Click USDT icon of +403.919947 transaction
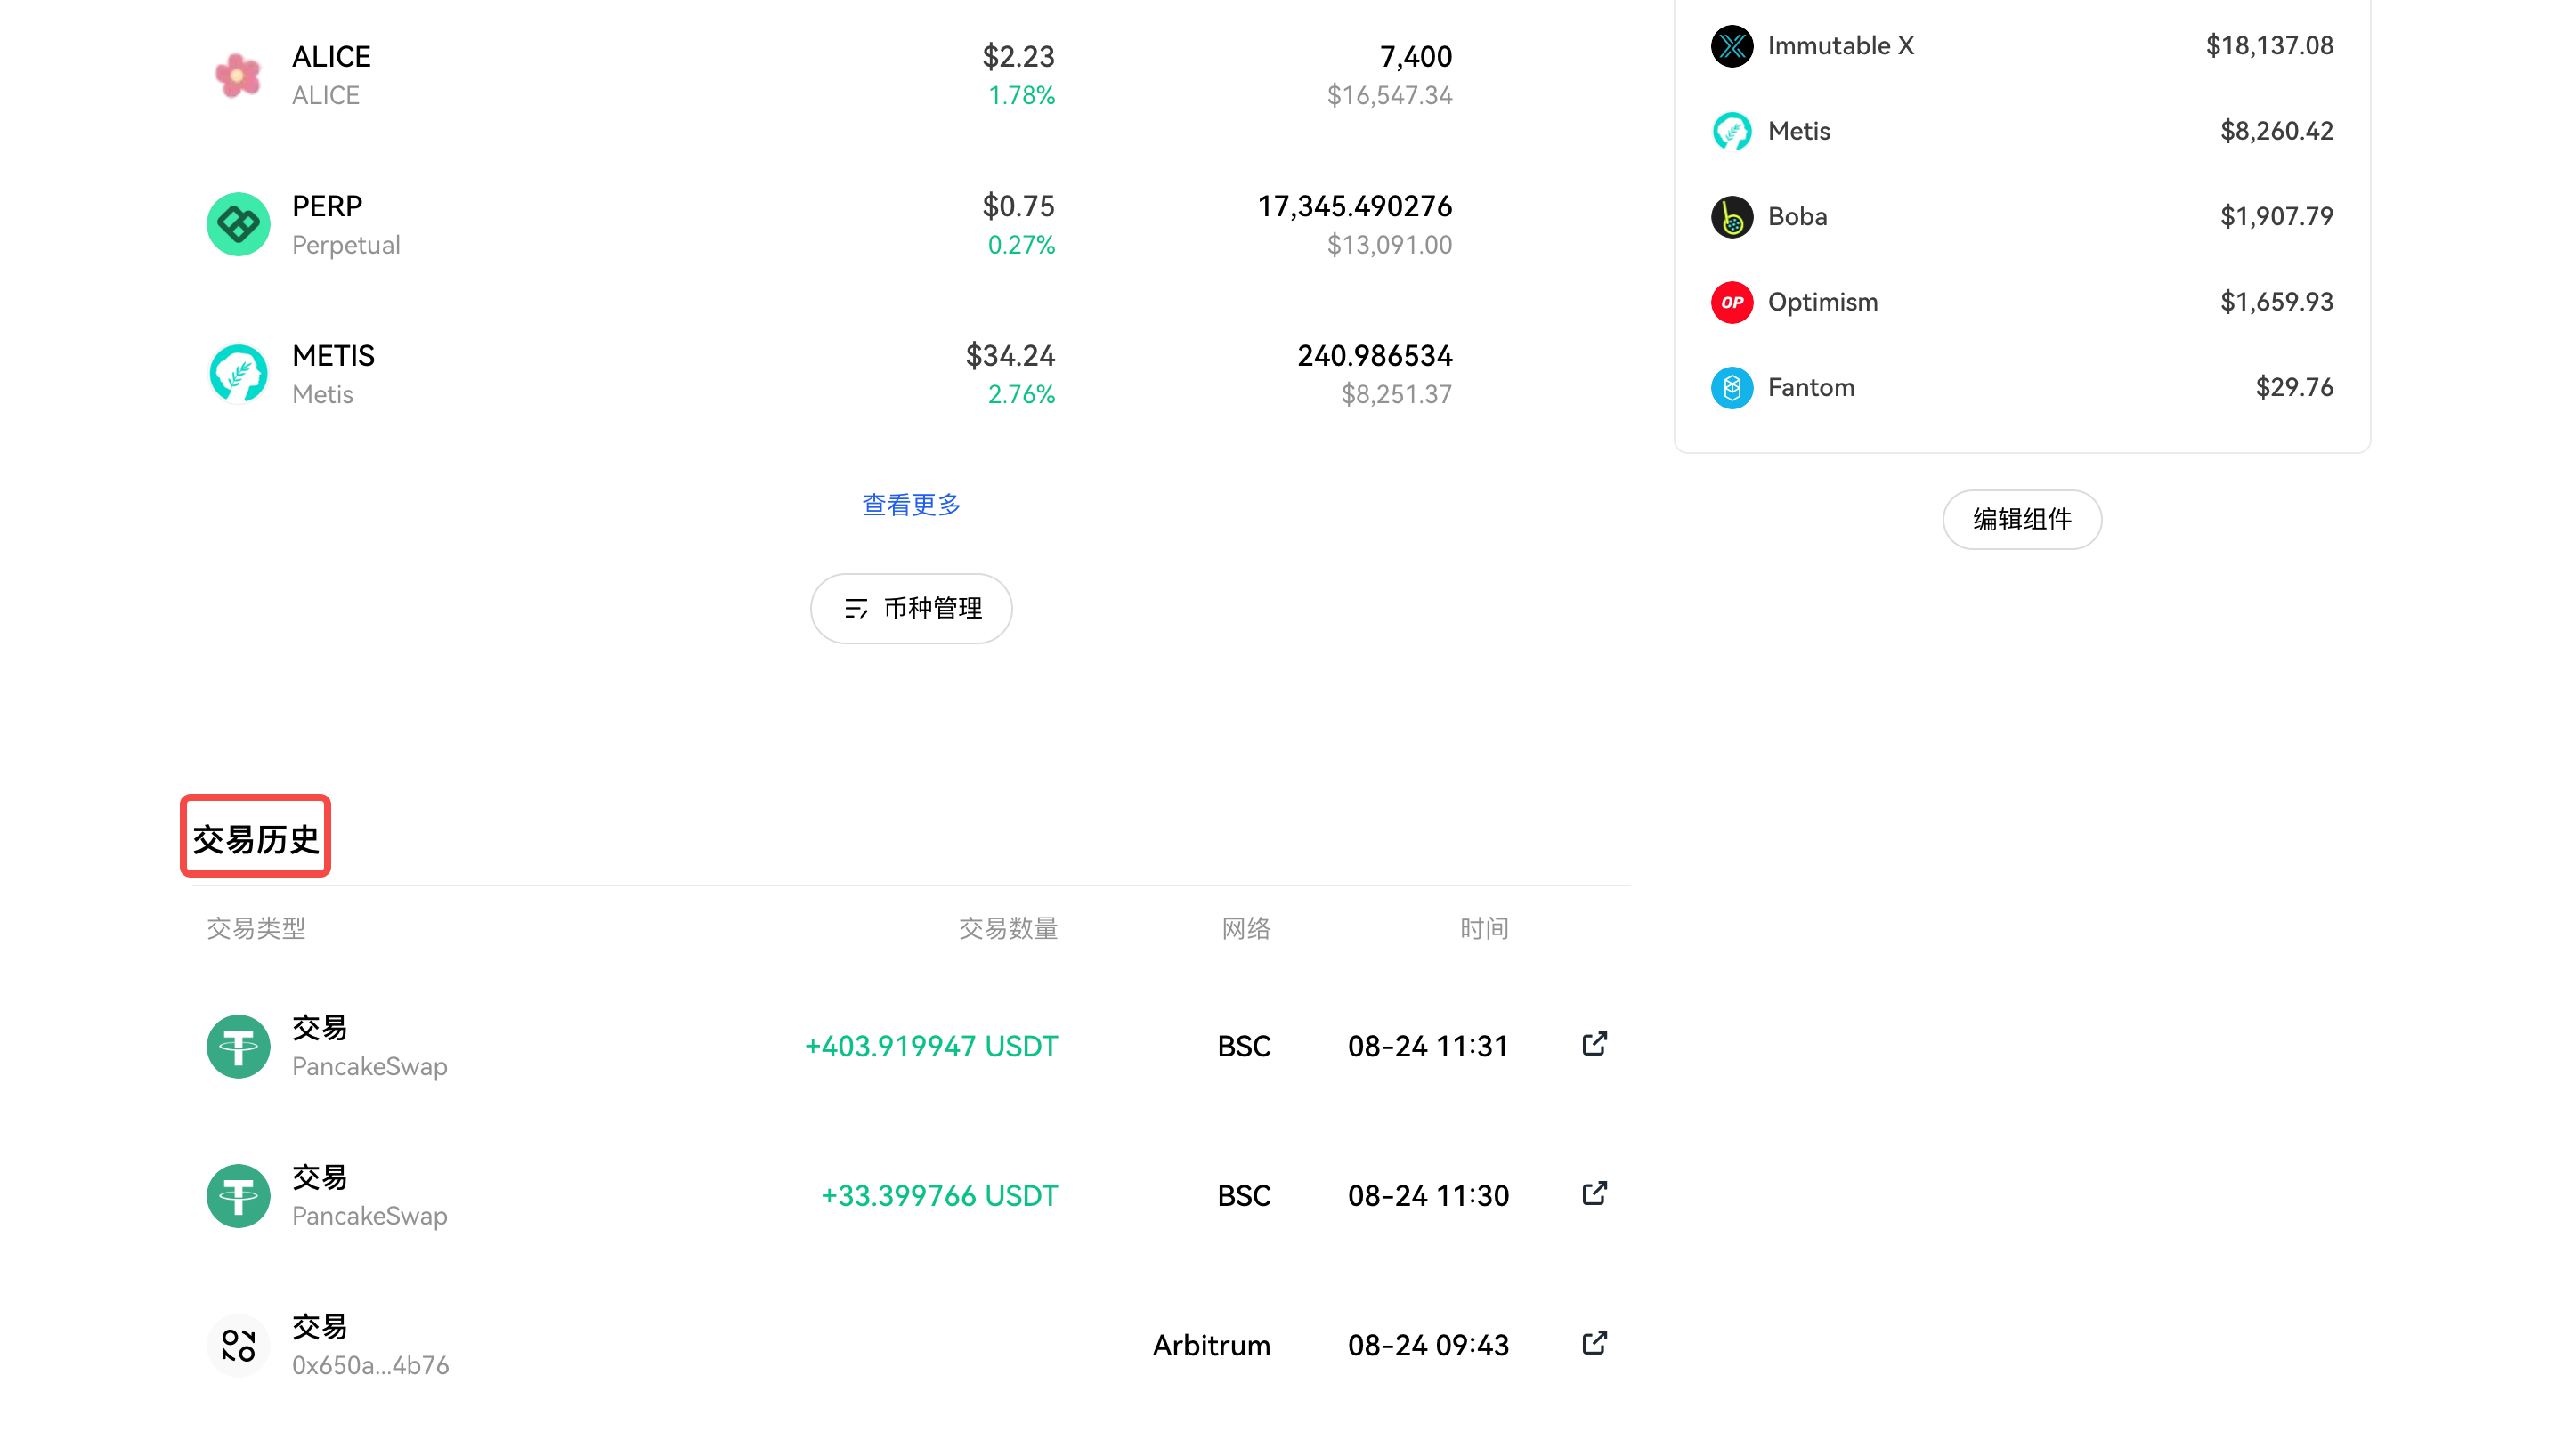The height and width of the screenshot is (1456, 2564). coord(238,1046)
